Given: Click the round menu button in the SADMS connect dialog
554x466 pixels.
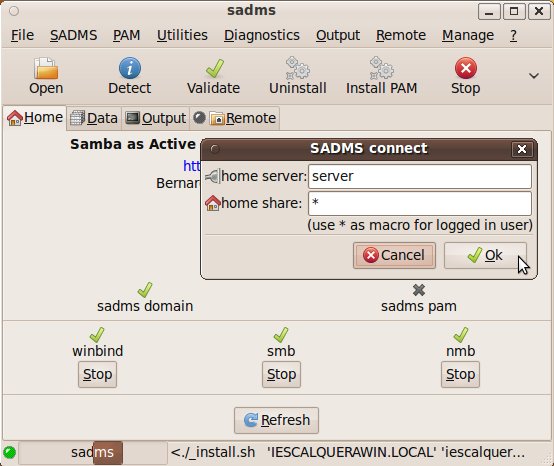Looking at the screenshot, I should [214, 149].
